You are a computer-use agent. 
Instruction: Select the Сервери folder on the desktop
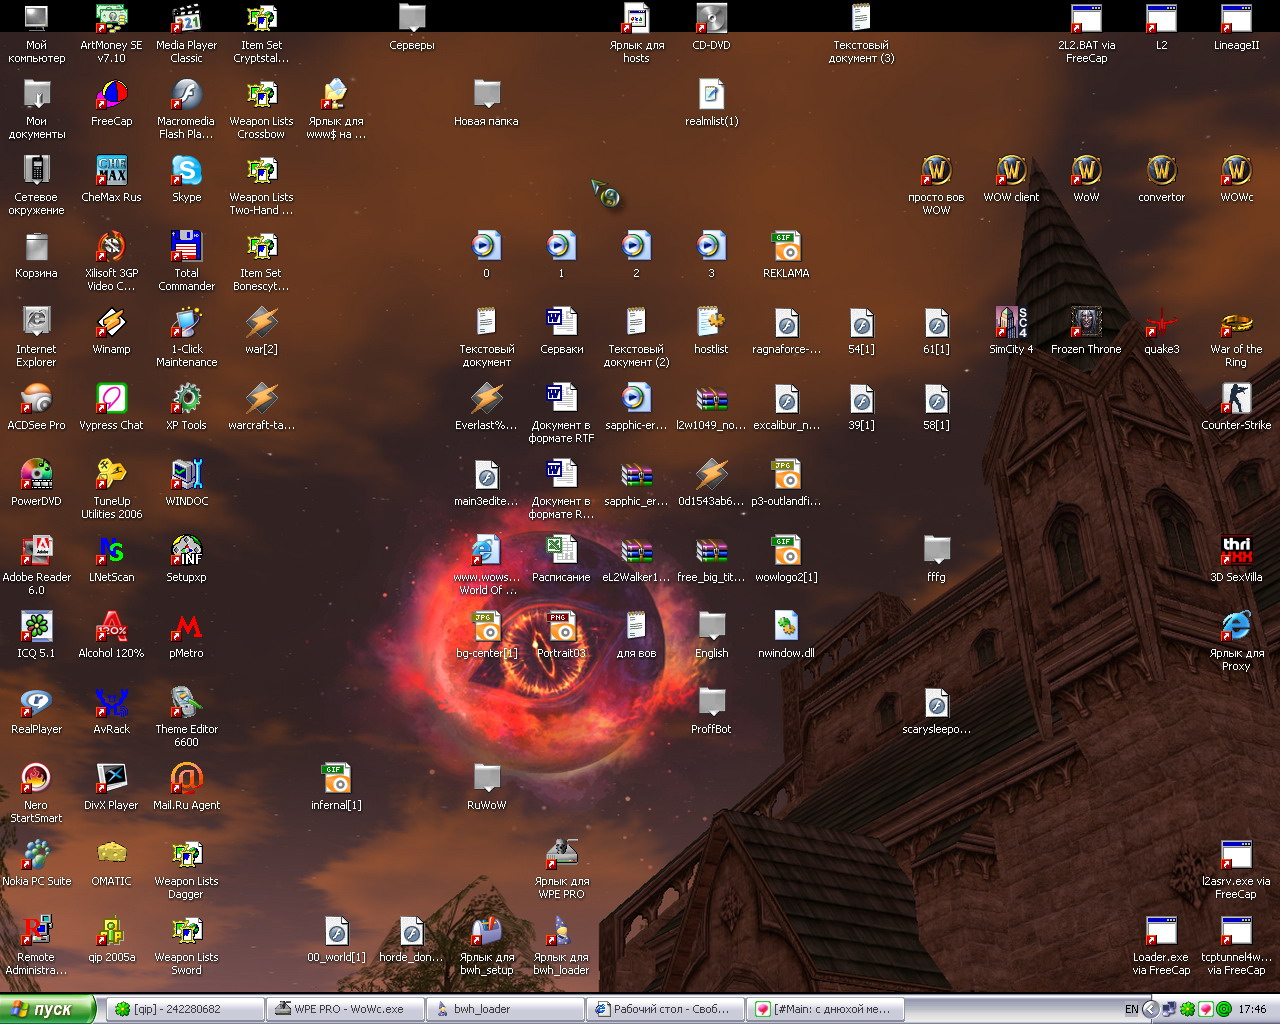411,27
